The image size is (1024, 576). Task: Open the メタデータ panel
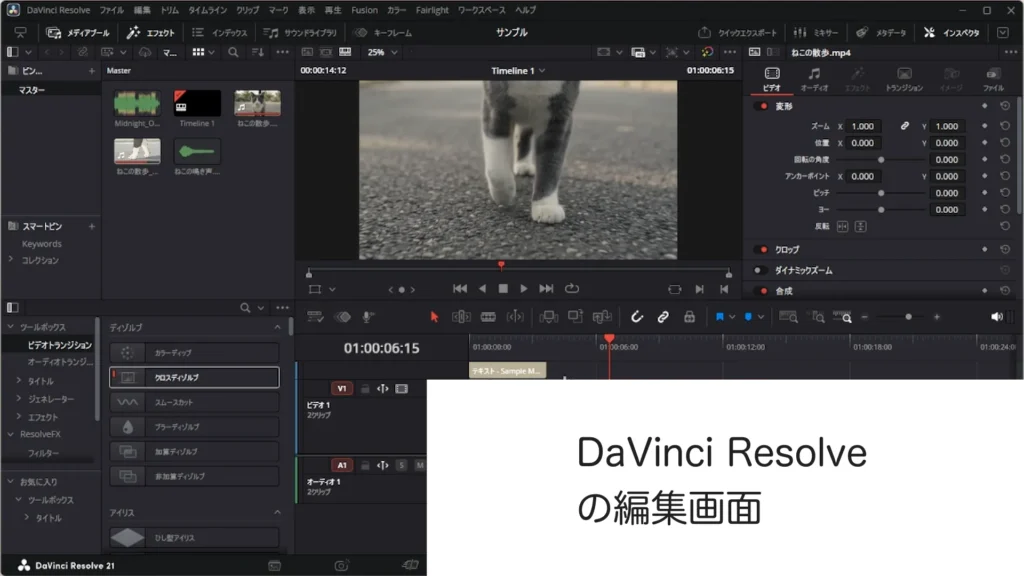(882, 33)
